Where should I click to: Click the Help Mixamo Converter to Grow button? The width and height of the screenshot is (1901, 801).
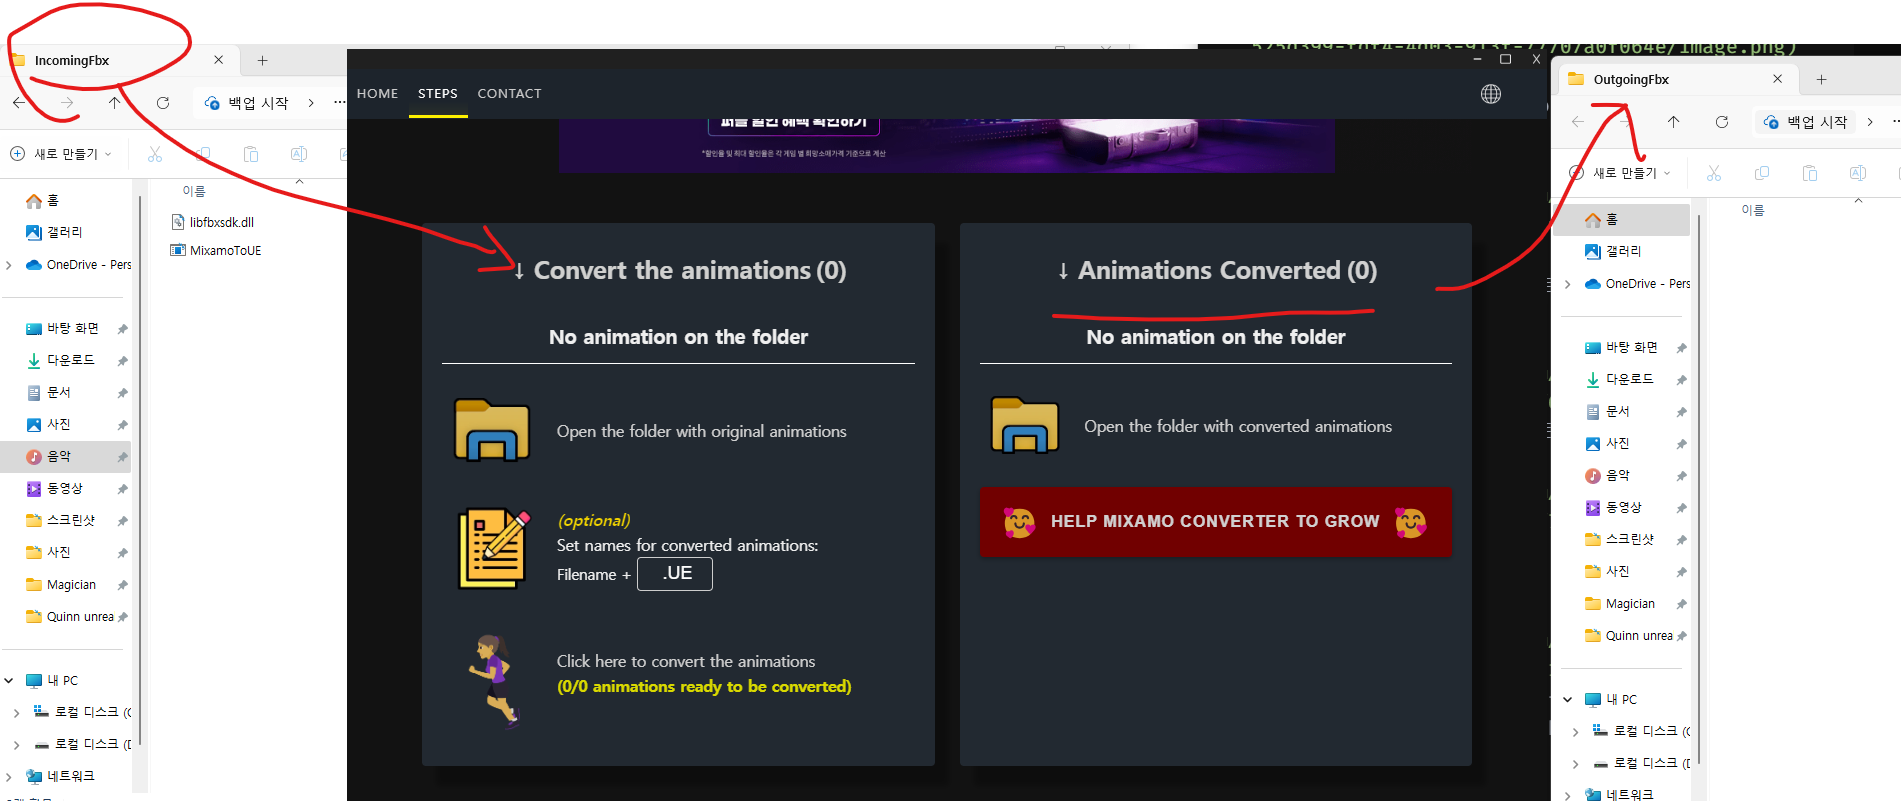(x=1215, y=521)
